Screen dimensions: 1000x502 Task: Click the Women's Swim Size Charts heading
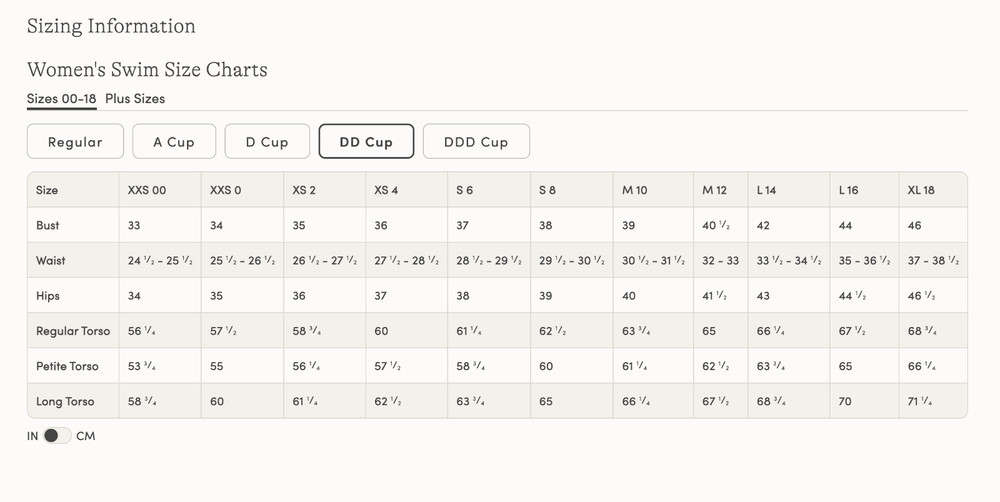coord(147,69)
